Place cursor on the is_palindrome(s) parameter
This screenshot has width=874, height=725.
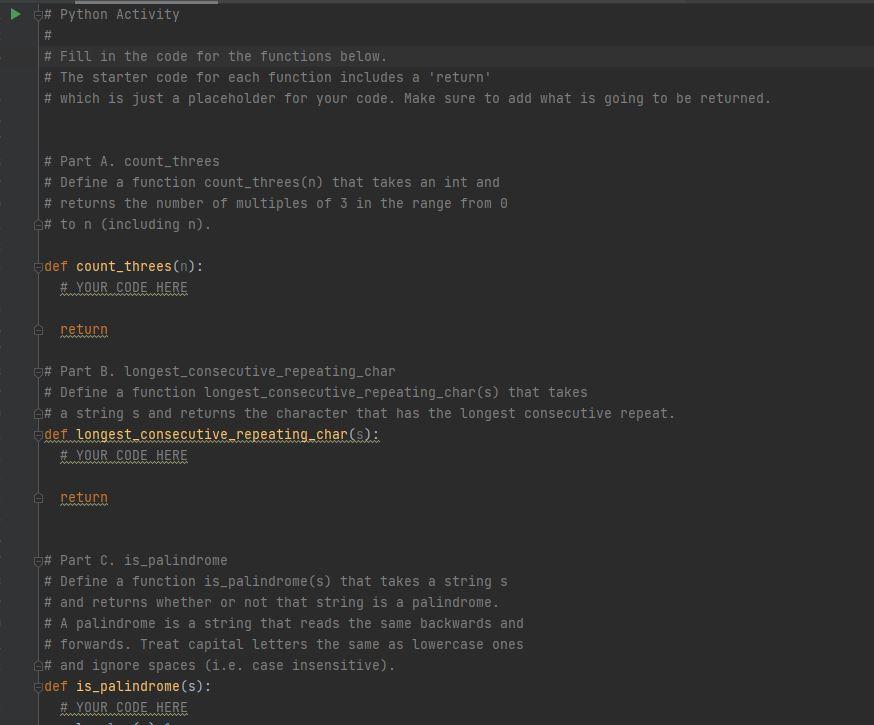(x=191, y=686)
